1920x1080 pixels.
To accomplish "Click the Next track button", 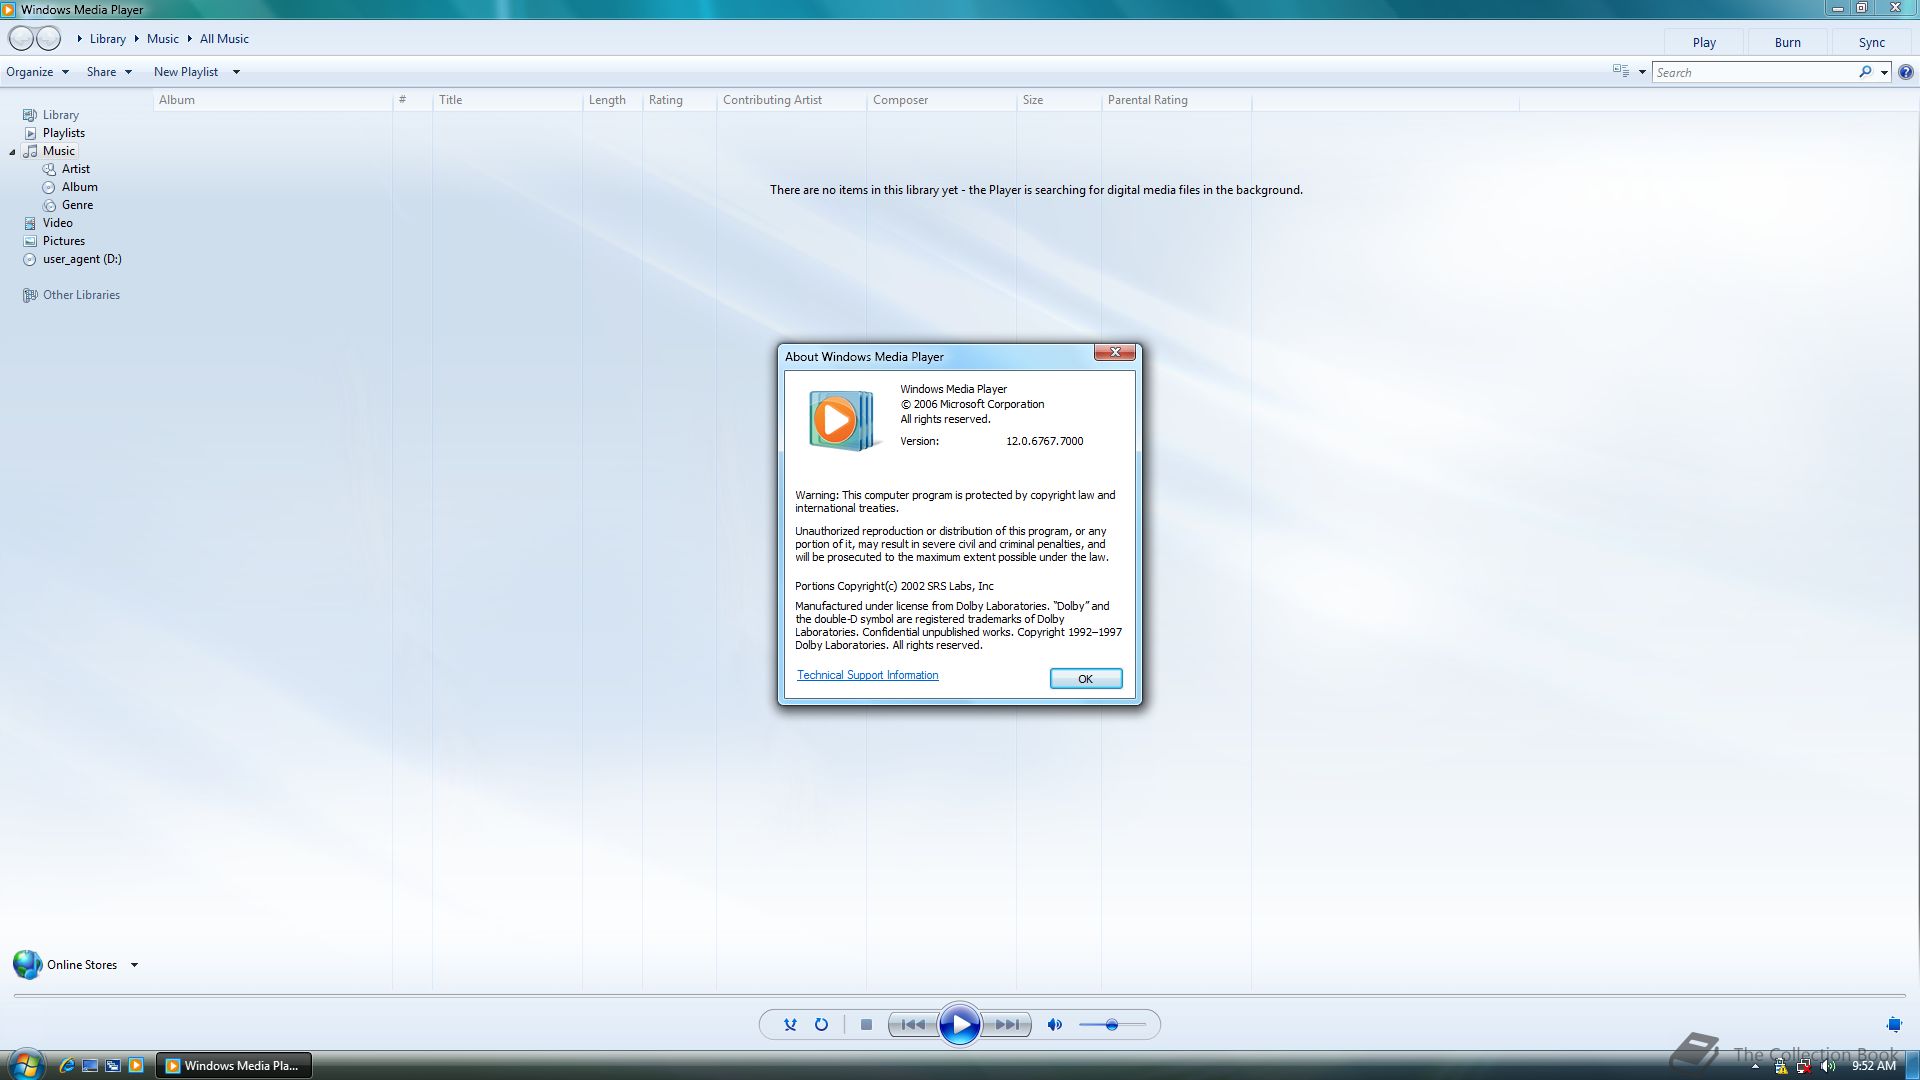I will click(x=1007, y=1025).
